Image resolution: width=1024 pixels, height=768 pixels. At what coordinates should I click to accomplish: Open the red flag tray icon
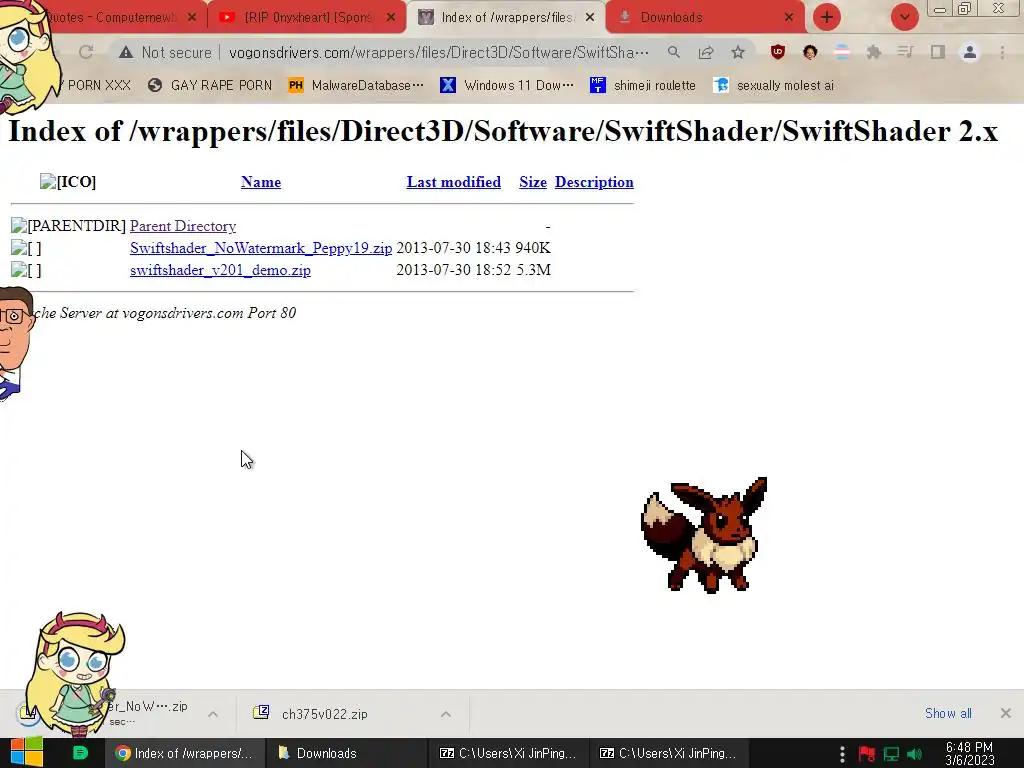tap(867, 754)
